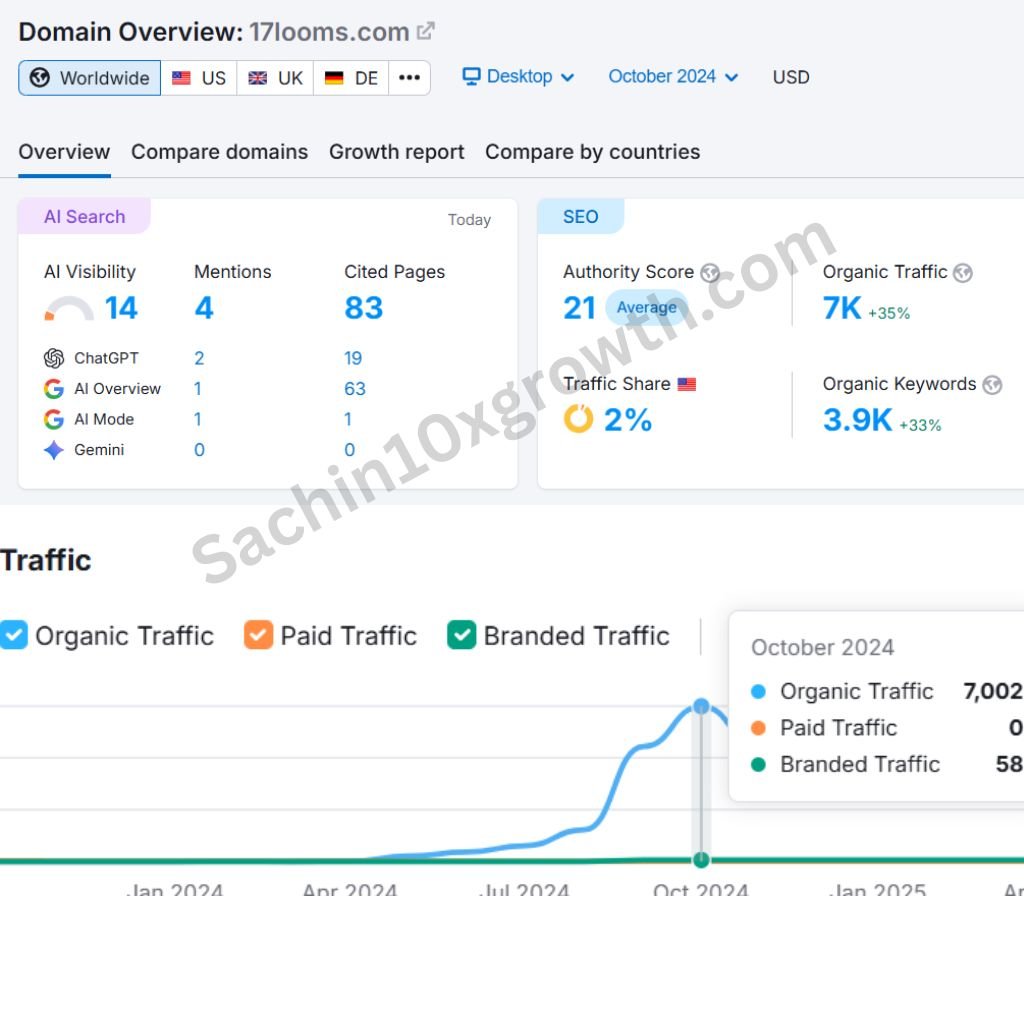Image resolution: width=1024 pixels, height=1024 pixels.
Task: Click globe icon beside Organic Traffic
Action: click(963, 272)
